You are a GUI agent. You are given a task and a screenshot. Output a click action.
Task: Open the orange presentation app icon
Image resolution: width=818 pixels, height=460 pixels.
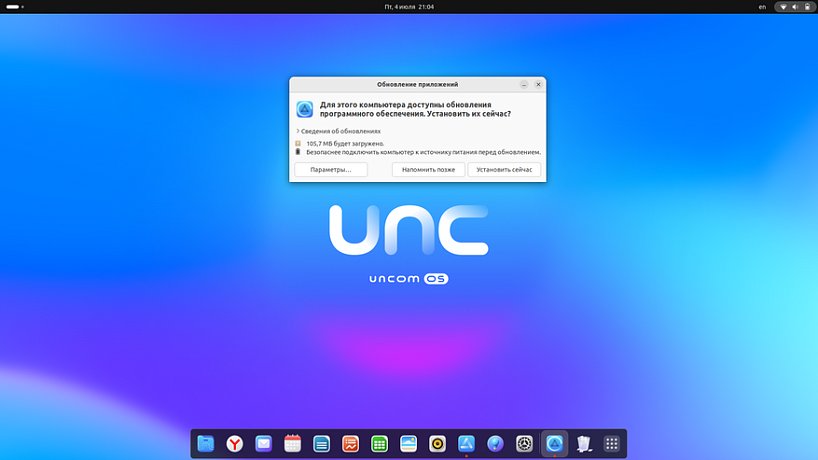pos(350,444)
